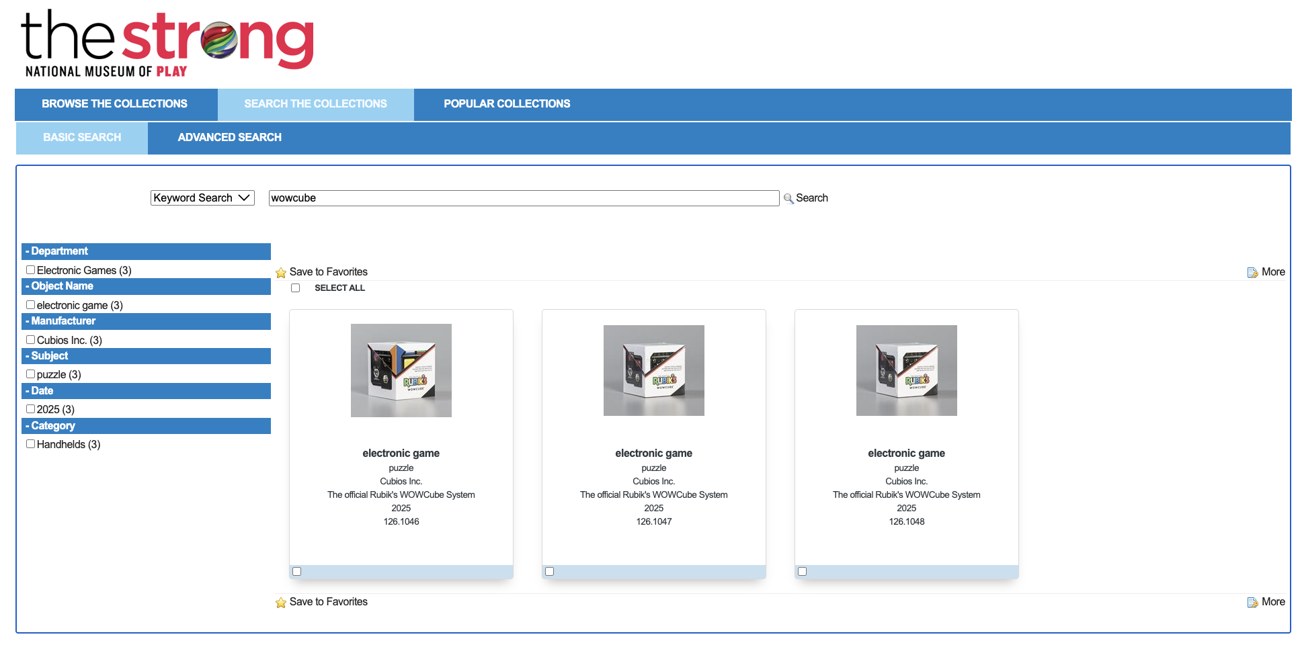
Task: Click the accession number 126.1048
Action: (906, 522)
